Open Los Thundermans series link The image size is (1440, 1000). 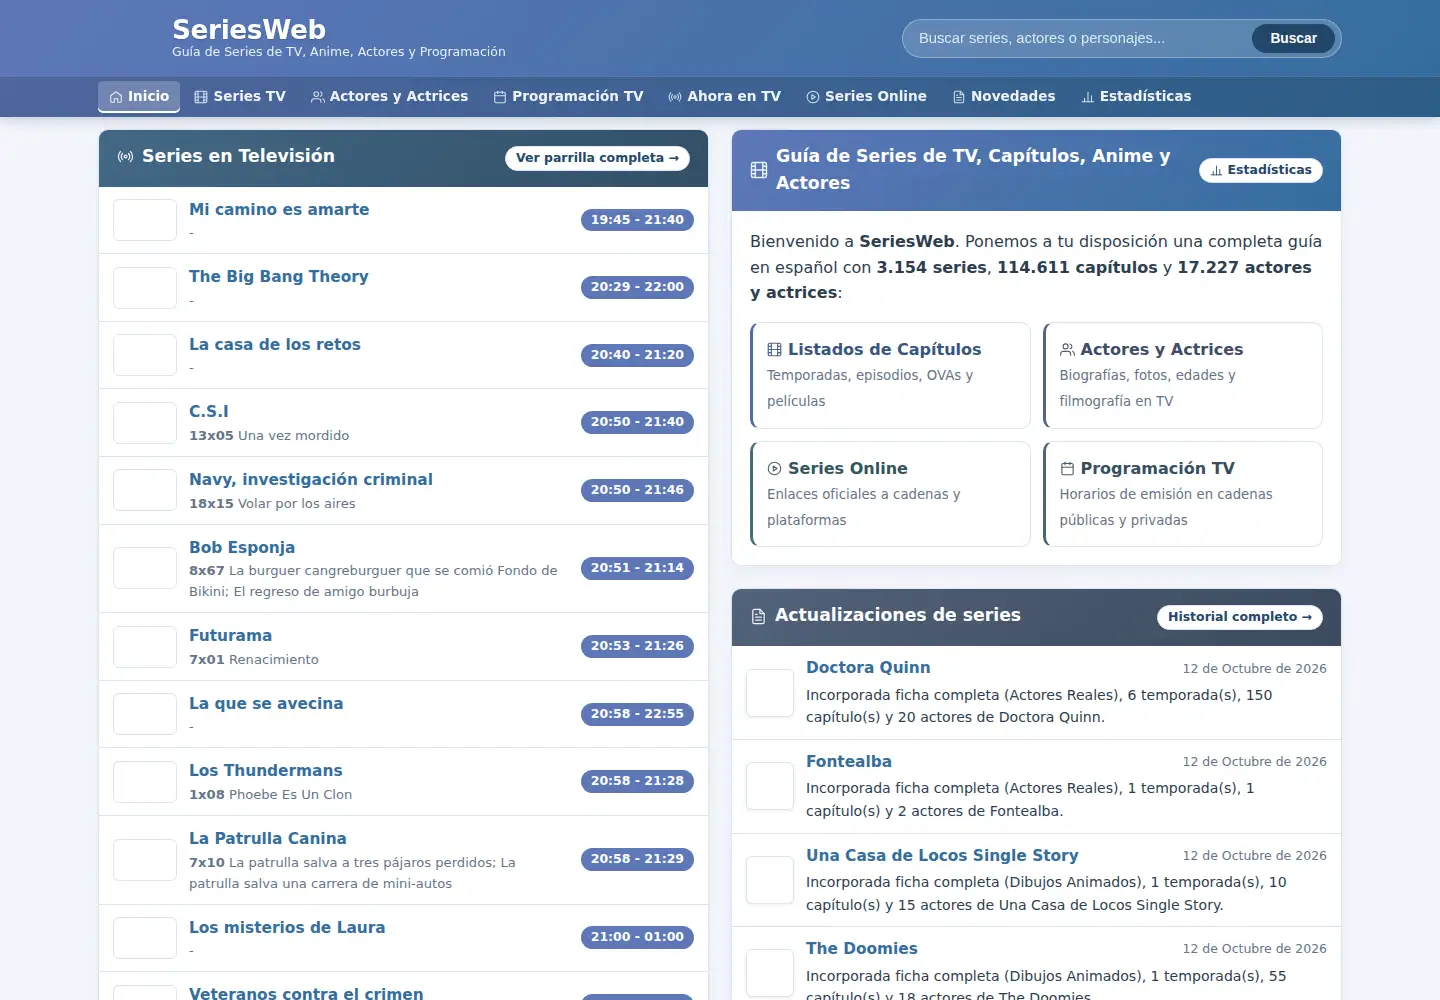(266, 771)
